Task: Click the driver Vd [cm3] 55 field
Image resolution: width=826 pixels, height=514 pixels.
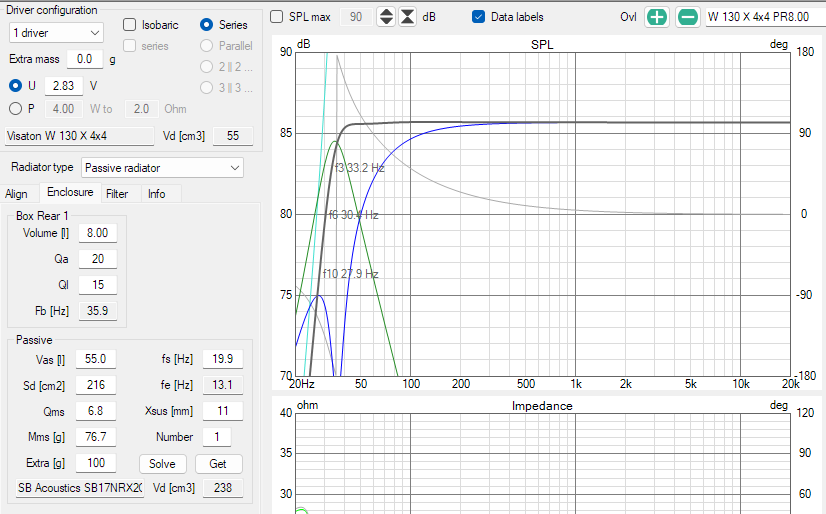Action: point(233,136)
